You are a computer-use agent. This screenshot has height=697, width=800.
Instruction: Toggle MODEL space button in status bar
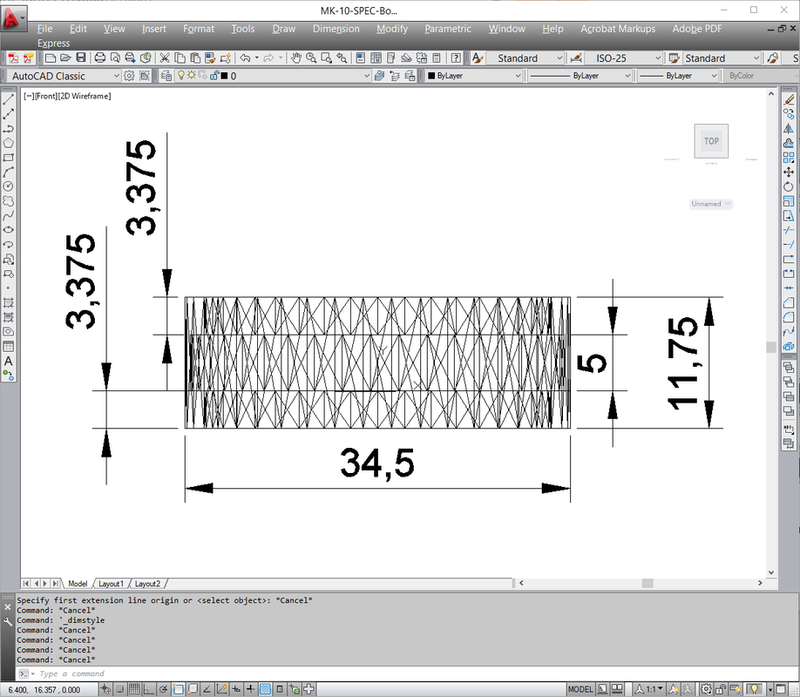(x=580, y=689)
